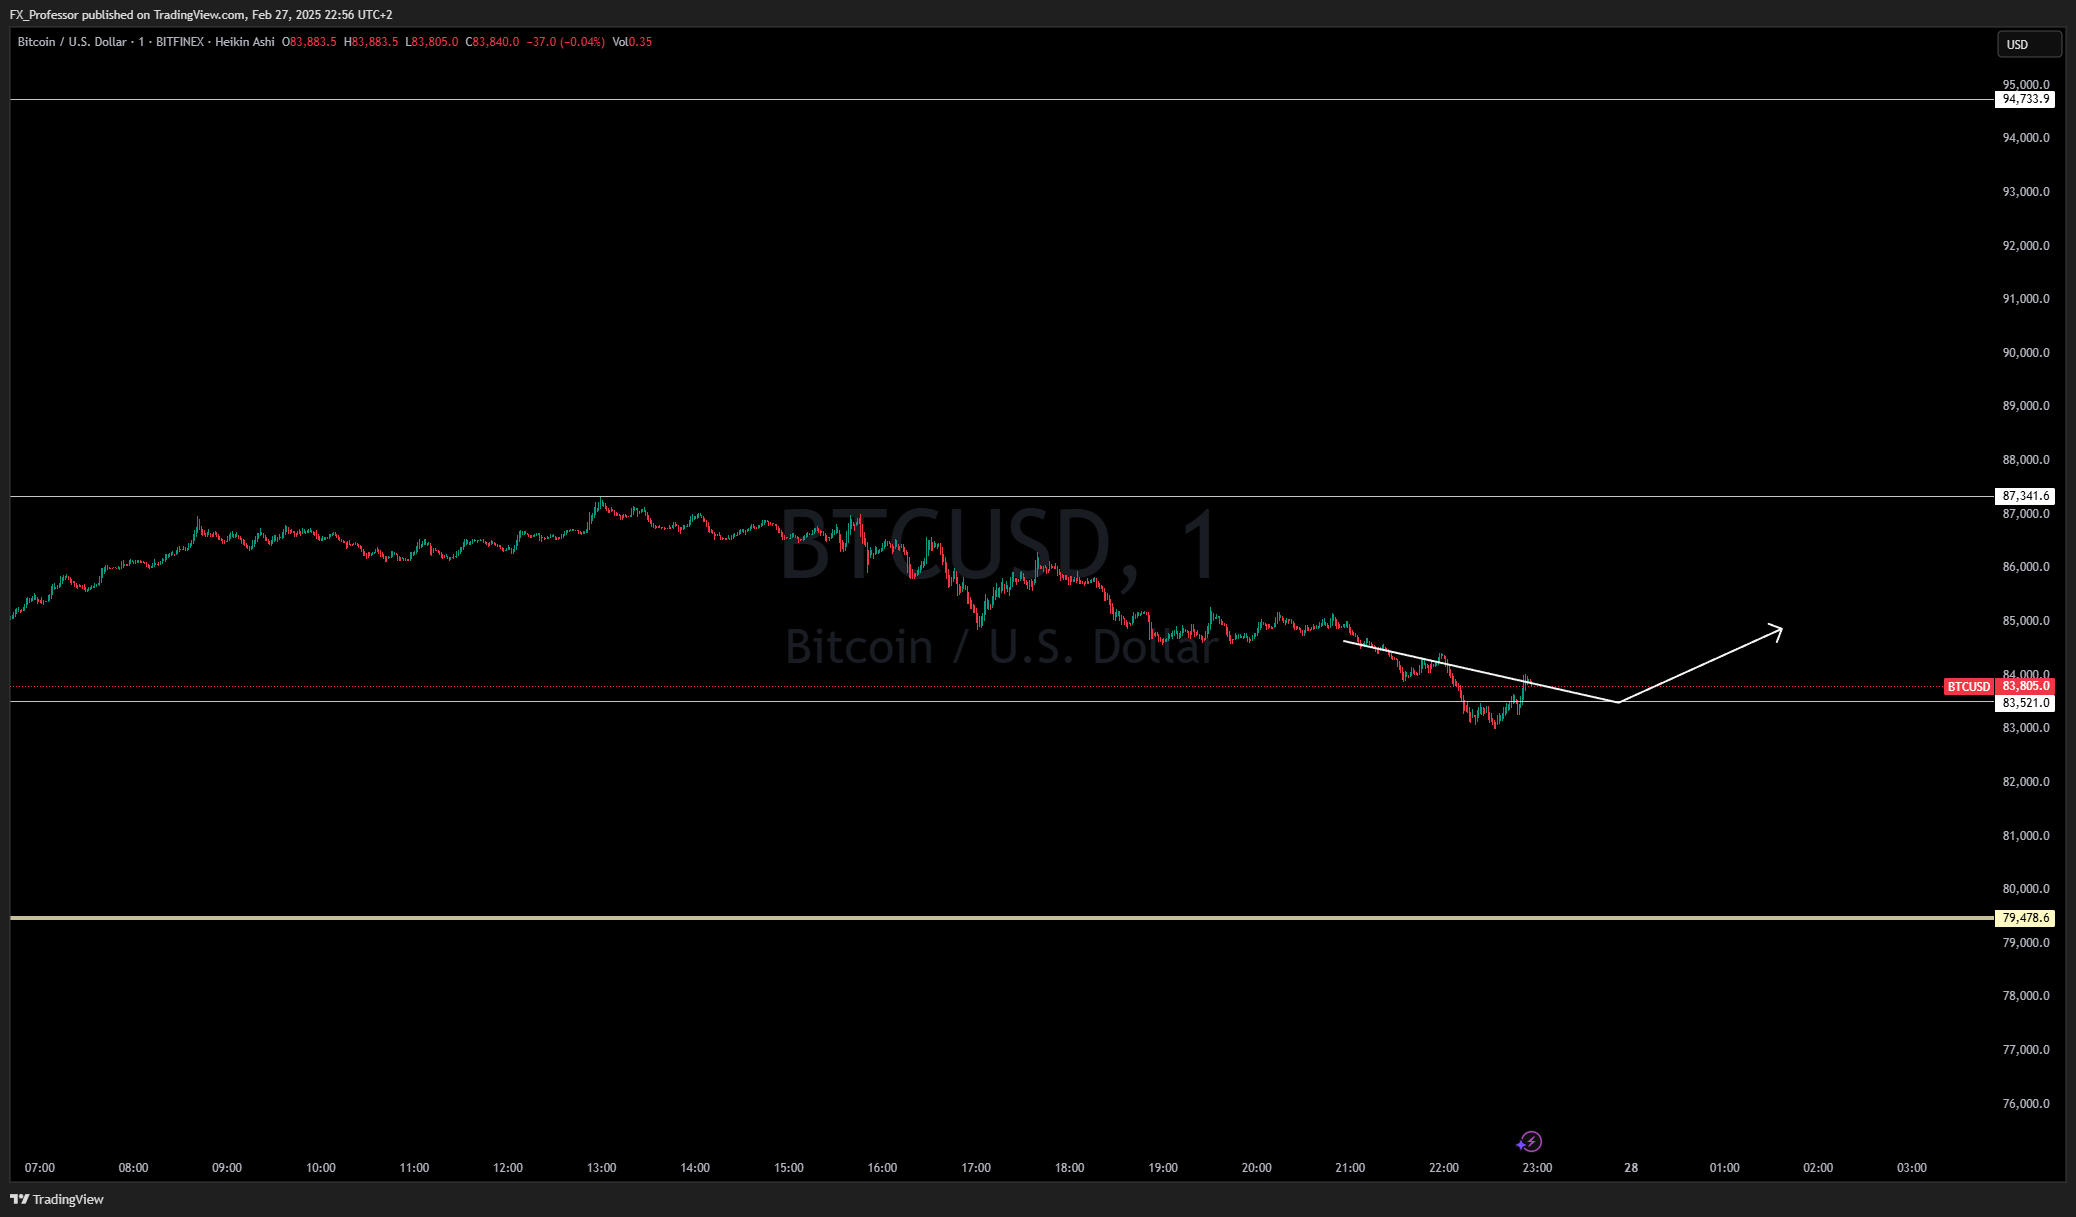
Task: Click the 03:00 time axis label
Action: click(x=1912, y=1167)
